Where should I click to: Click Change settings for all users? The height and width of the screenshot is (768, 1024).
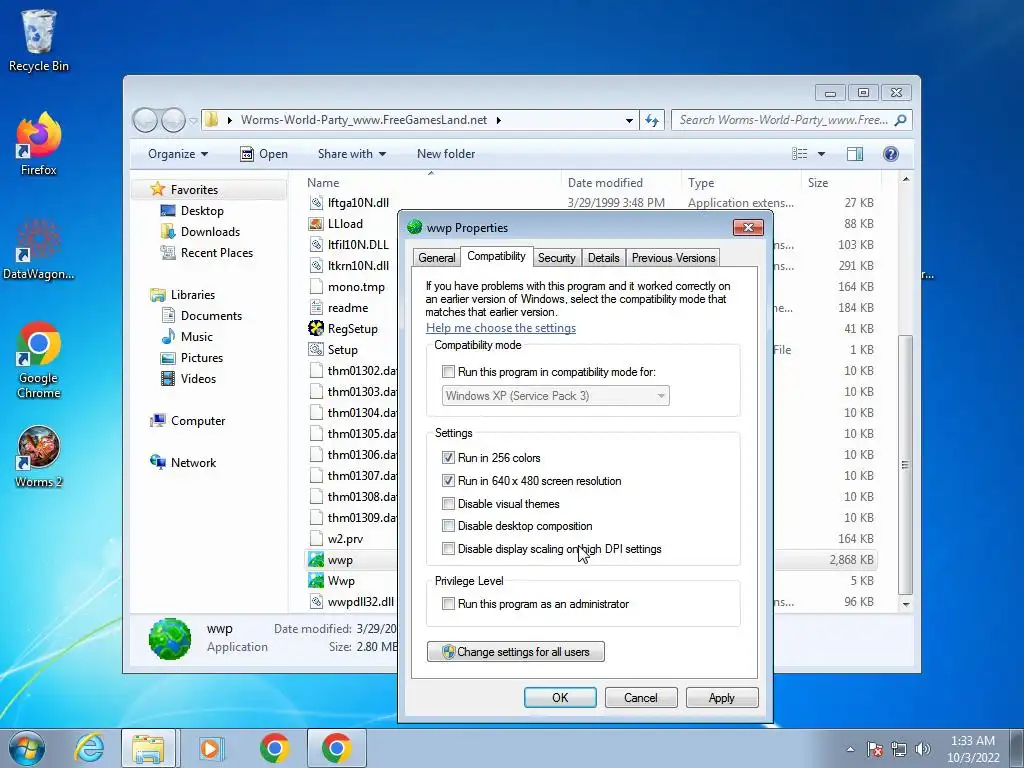point(516,652)
